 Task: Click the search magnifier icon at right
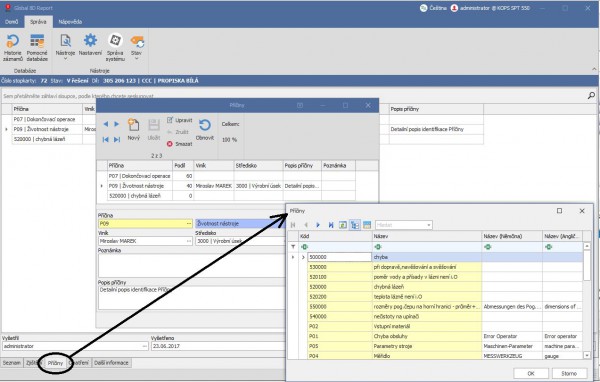click(591, 96)
